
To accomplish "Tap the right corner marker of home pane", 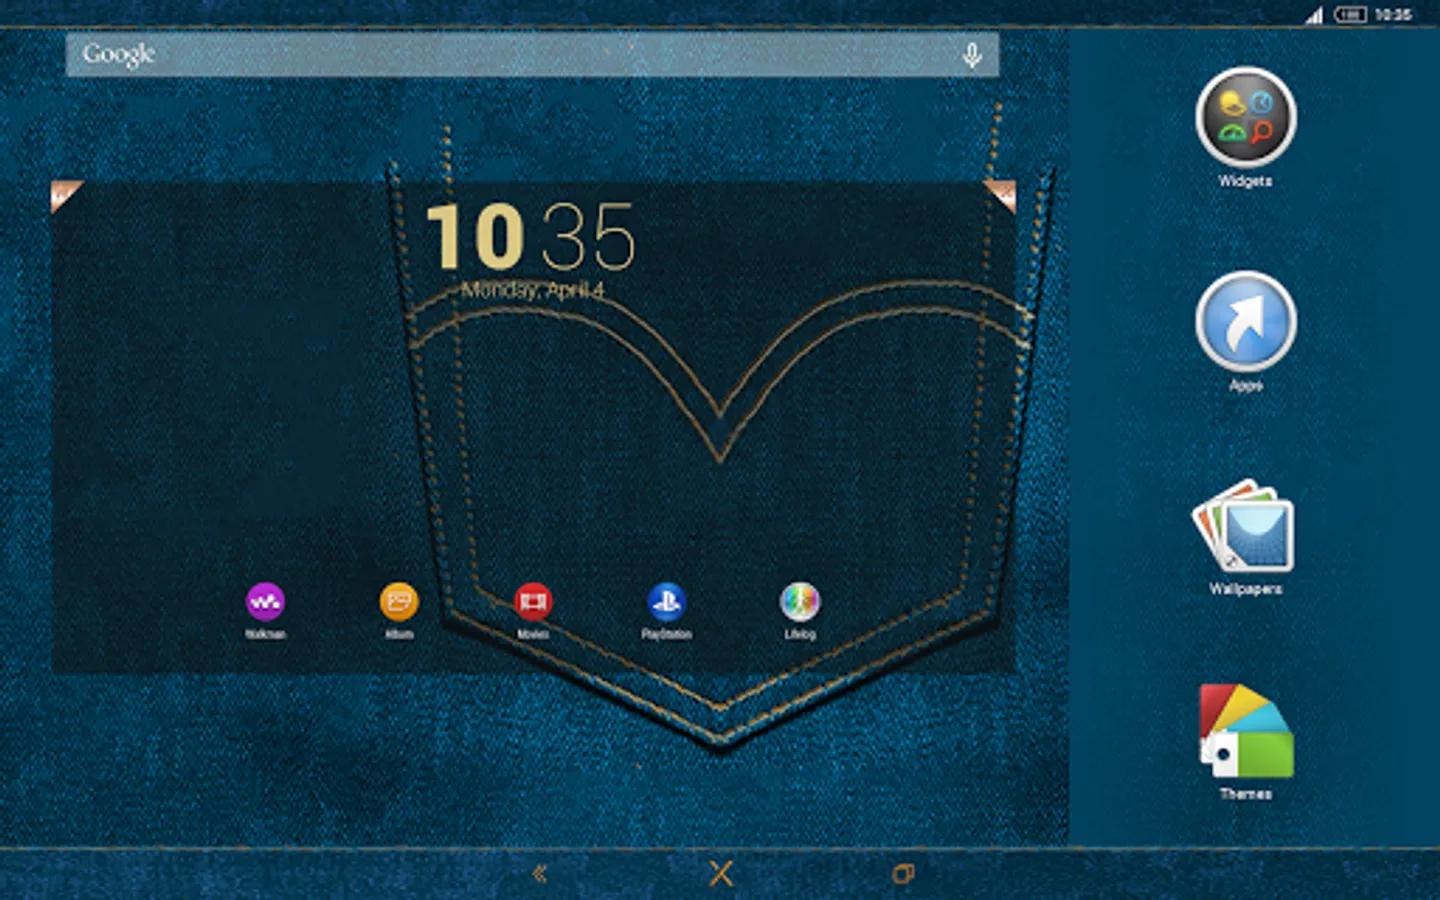I will tap(1000, 196).
